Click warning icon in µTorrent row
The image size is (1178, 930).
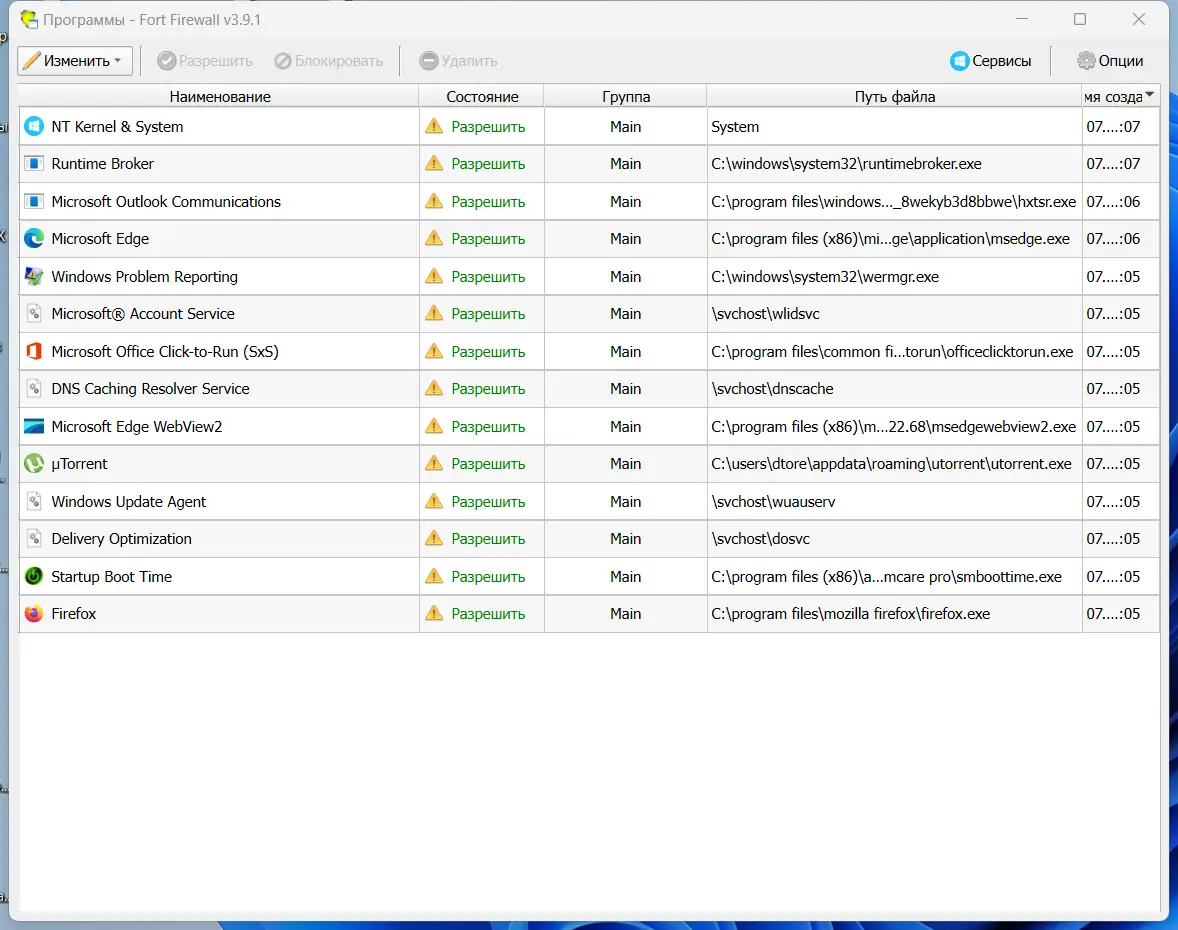433,463
